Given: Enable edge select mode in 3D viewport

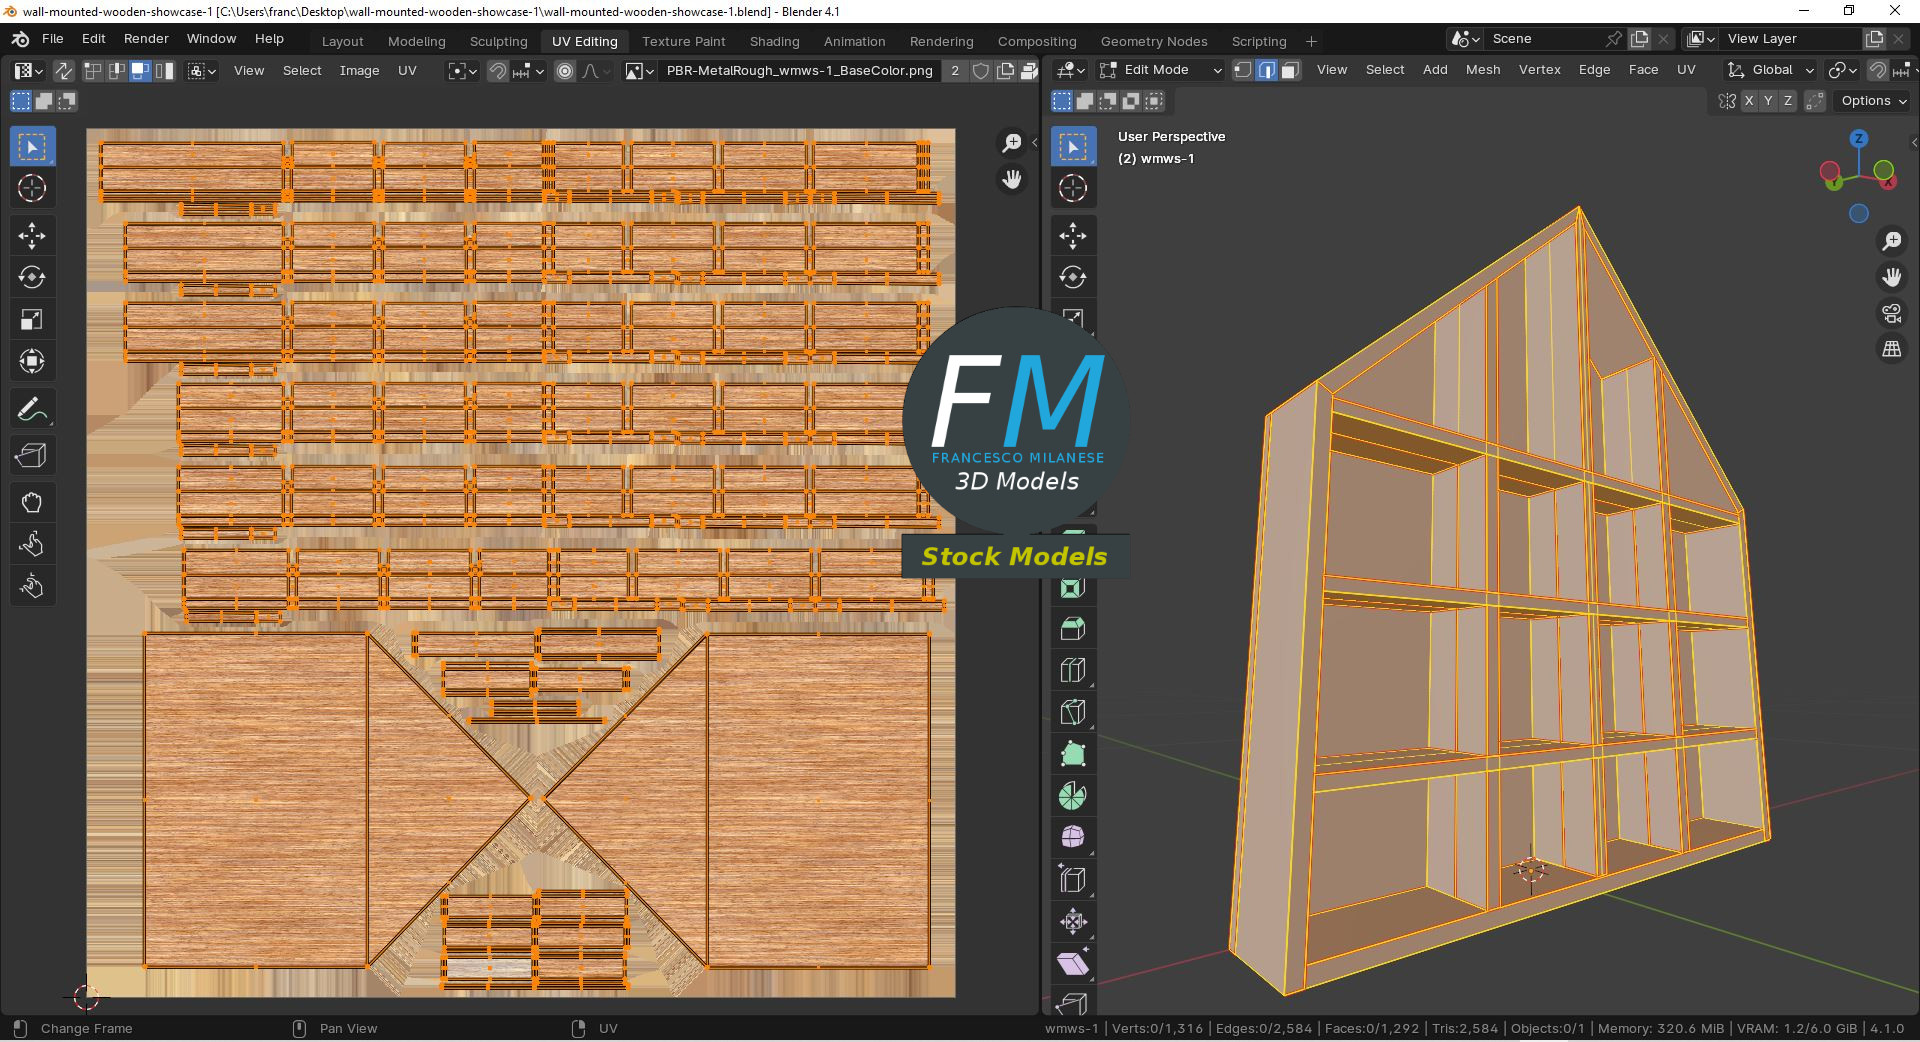Looking at the screenshot, I should tap(1266, 70).
